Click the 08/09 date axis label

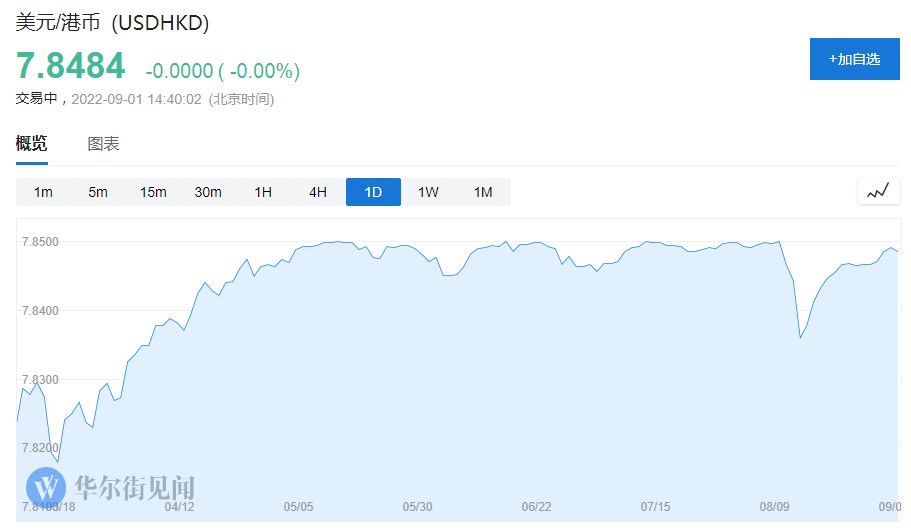(775, 507)
